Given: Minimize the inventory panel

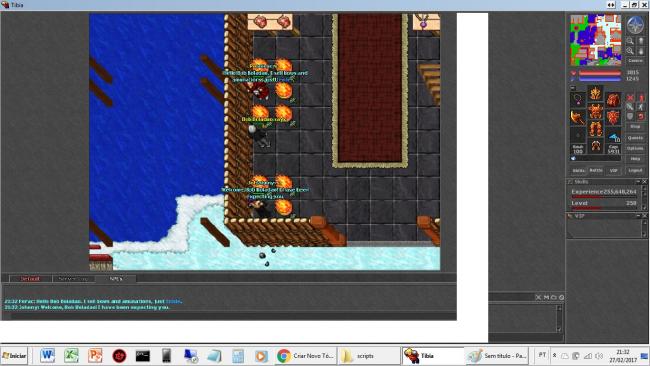Looking at the screenshot, I should [x=572, y=87].
